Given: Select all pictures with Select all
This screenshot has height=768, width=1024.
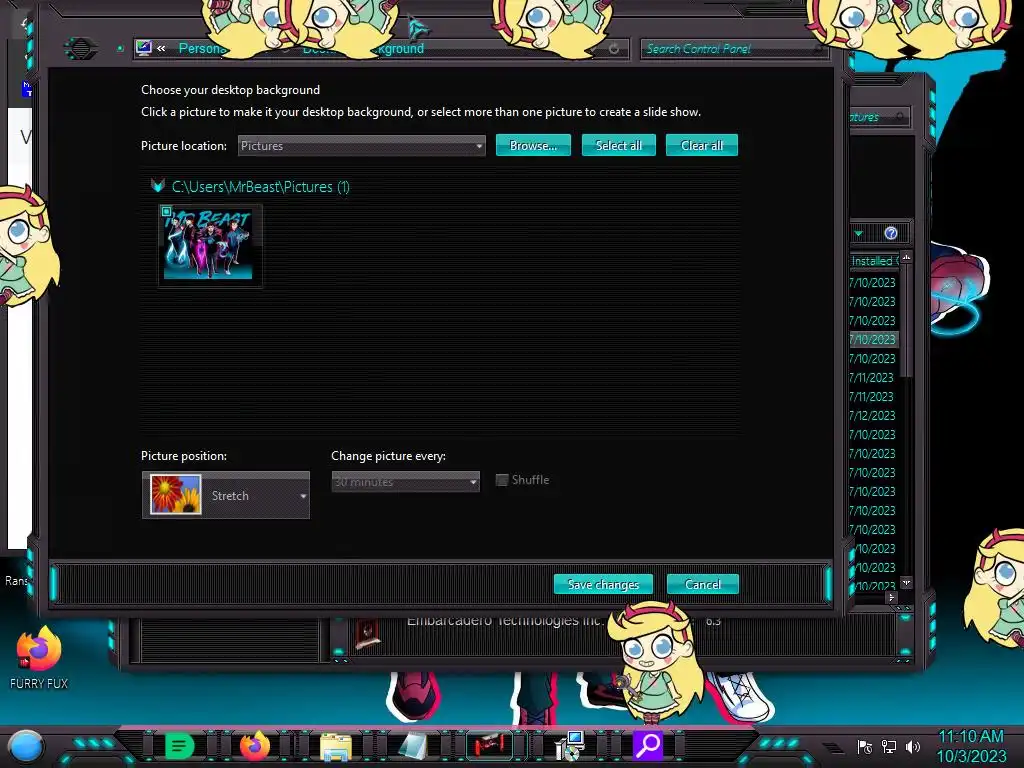Looking at the screenshot, I should coord(618,145).
